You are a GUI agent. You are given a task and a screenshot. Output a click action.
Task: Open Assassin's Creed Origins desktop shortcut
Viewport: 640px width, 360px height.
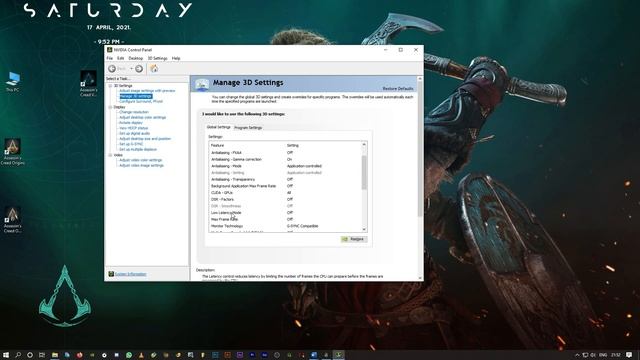(13, 152)
